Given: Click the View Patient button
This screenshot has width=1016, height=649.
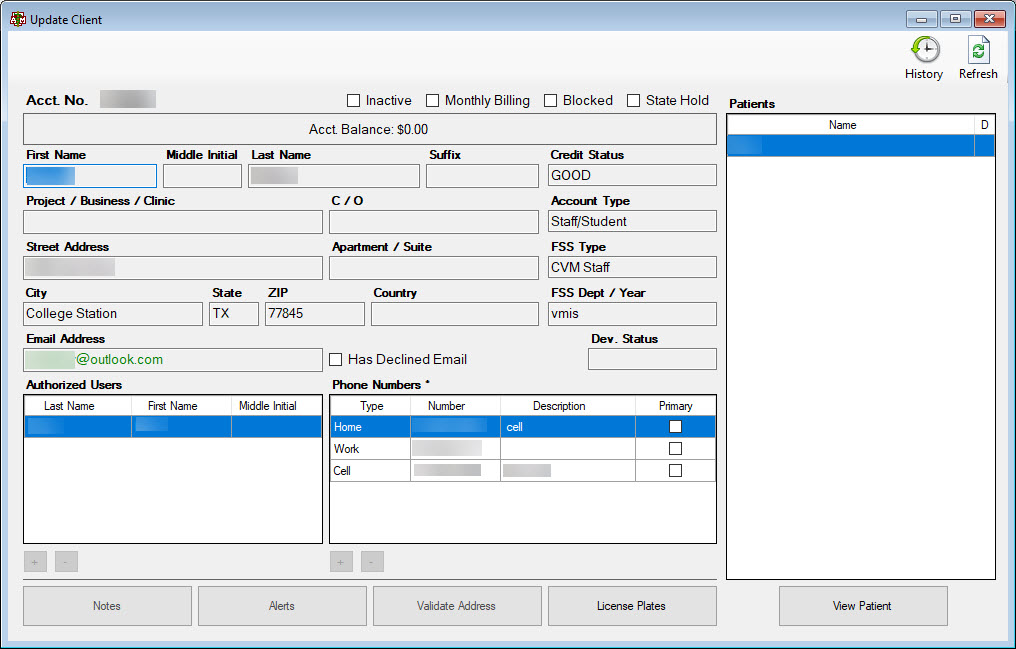Looking at the screenshot, I should pyautogui.click(x=863, y=606).
